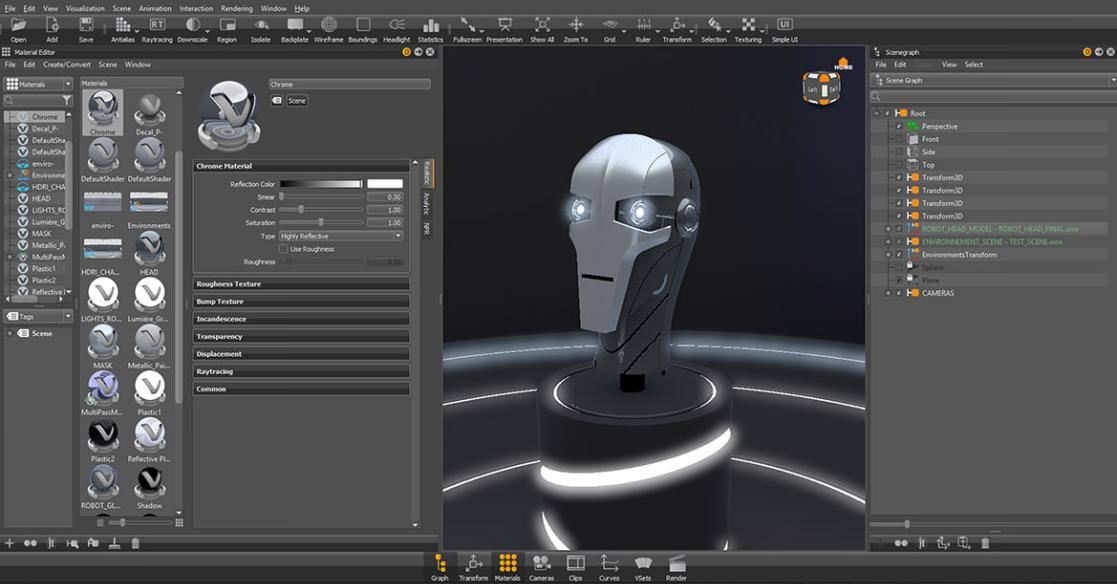Expand the Roughness Texture section
Image resolution: width=1117 pixels, height=584 pixels.
tap(301, 283)
